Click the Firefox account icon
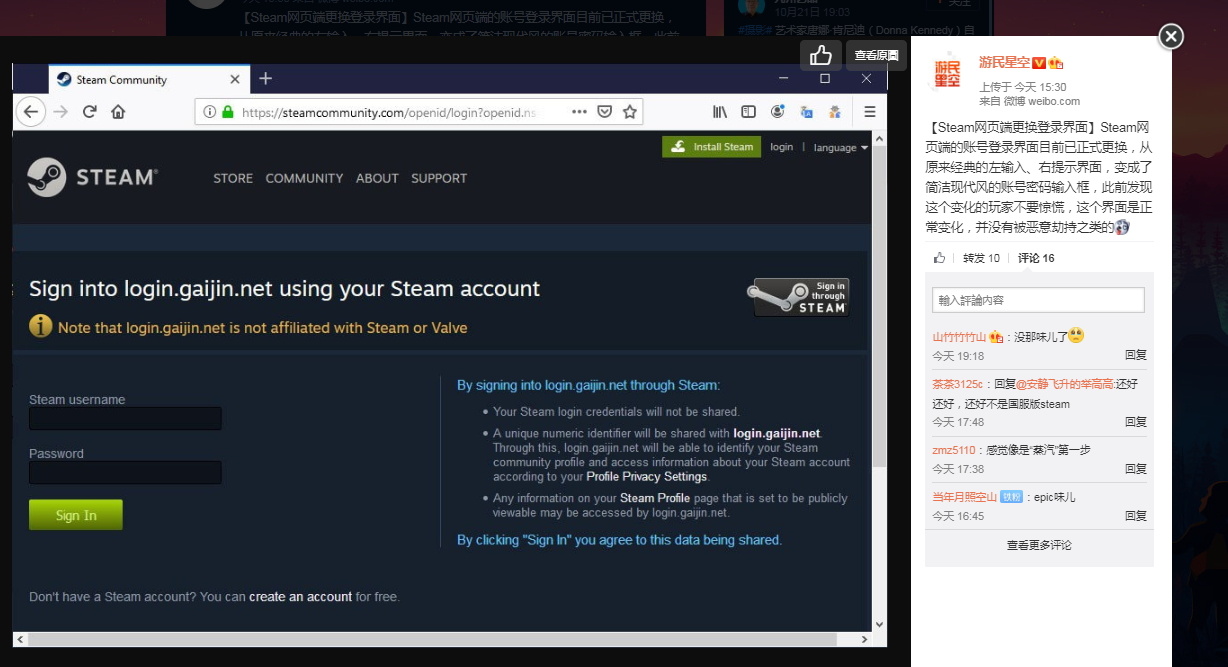Image resolution: width=1228 pixels, height=667 pixels. (x=777, y=112)
